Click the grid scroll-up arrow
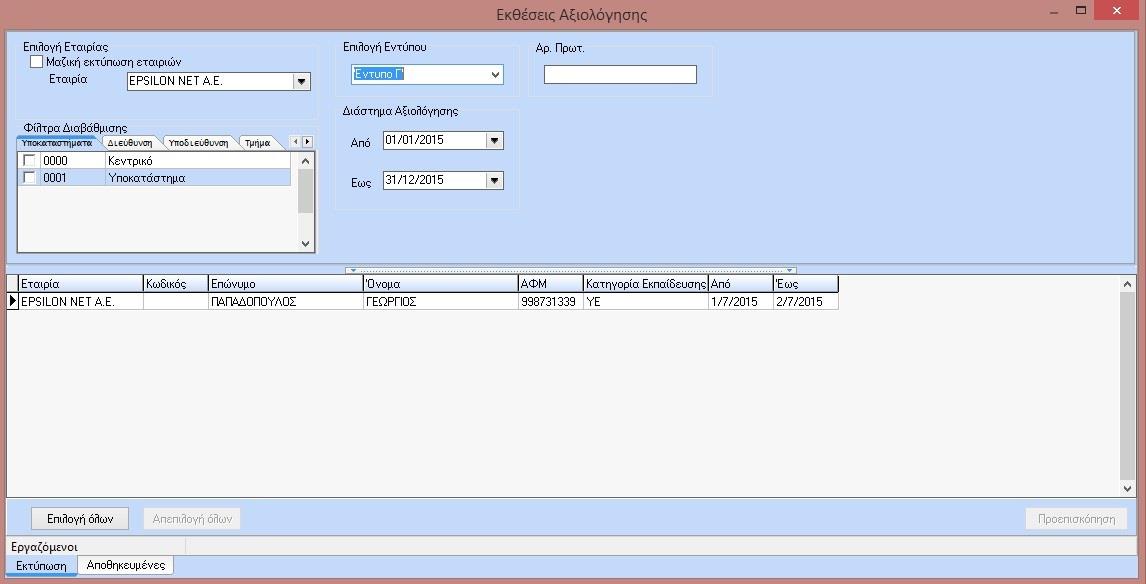The width and height of the screenshot is (1146, 584). pyautogui.click(x=1126, y=284)
